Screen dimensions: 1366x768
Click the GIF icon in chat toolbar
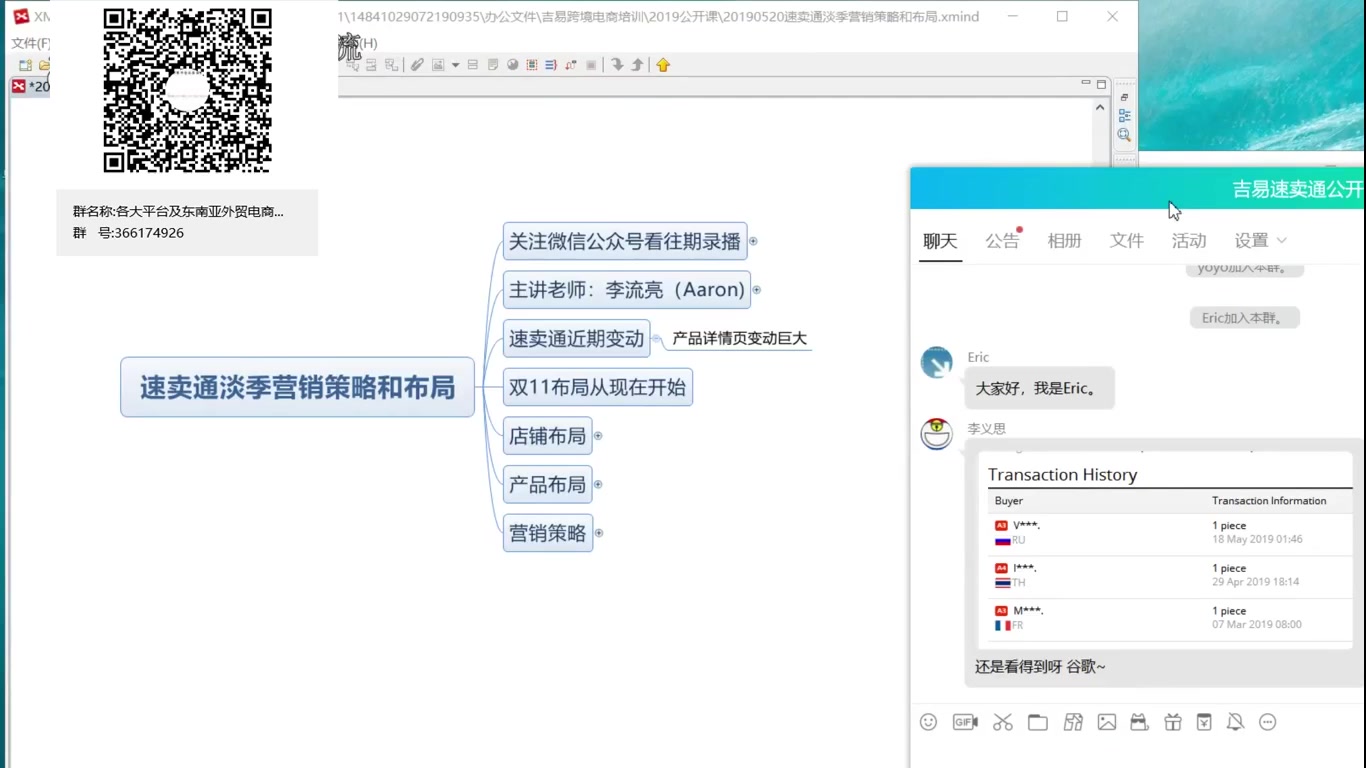point(965,722)
